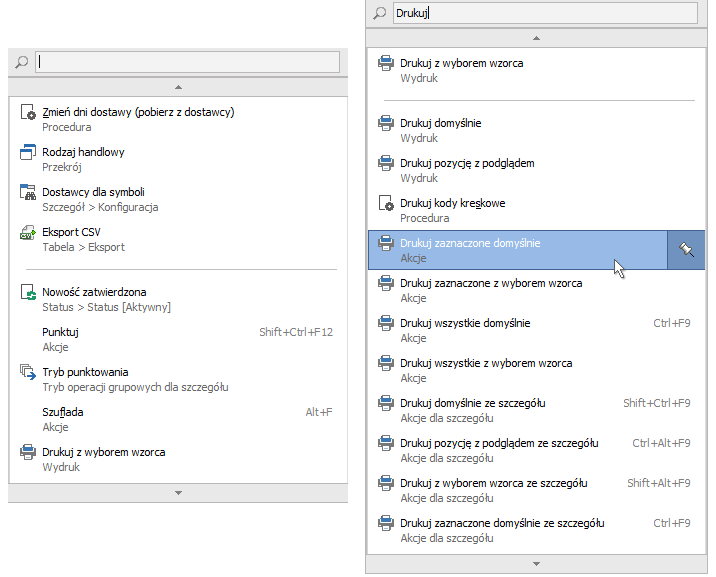Click the right list's bottom scroll arrow
Image resolution: width=716 pixels, height=577 pixels.
(535, 563)
